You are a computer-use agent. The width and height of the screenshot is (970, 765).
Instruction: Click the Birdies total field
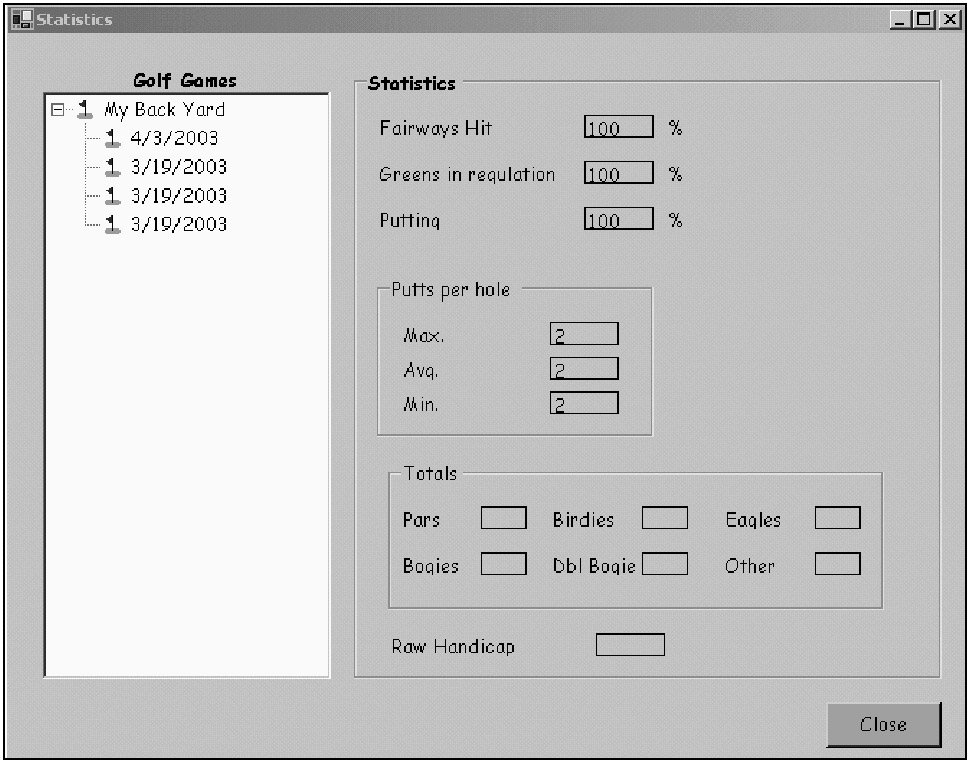pos(665,518)
